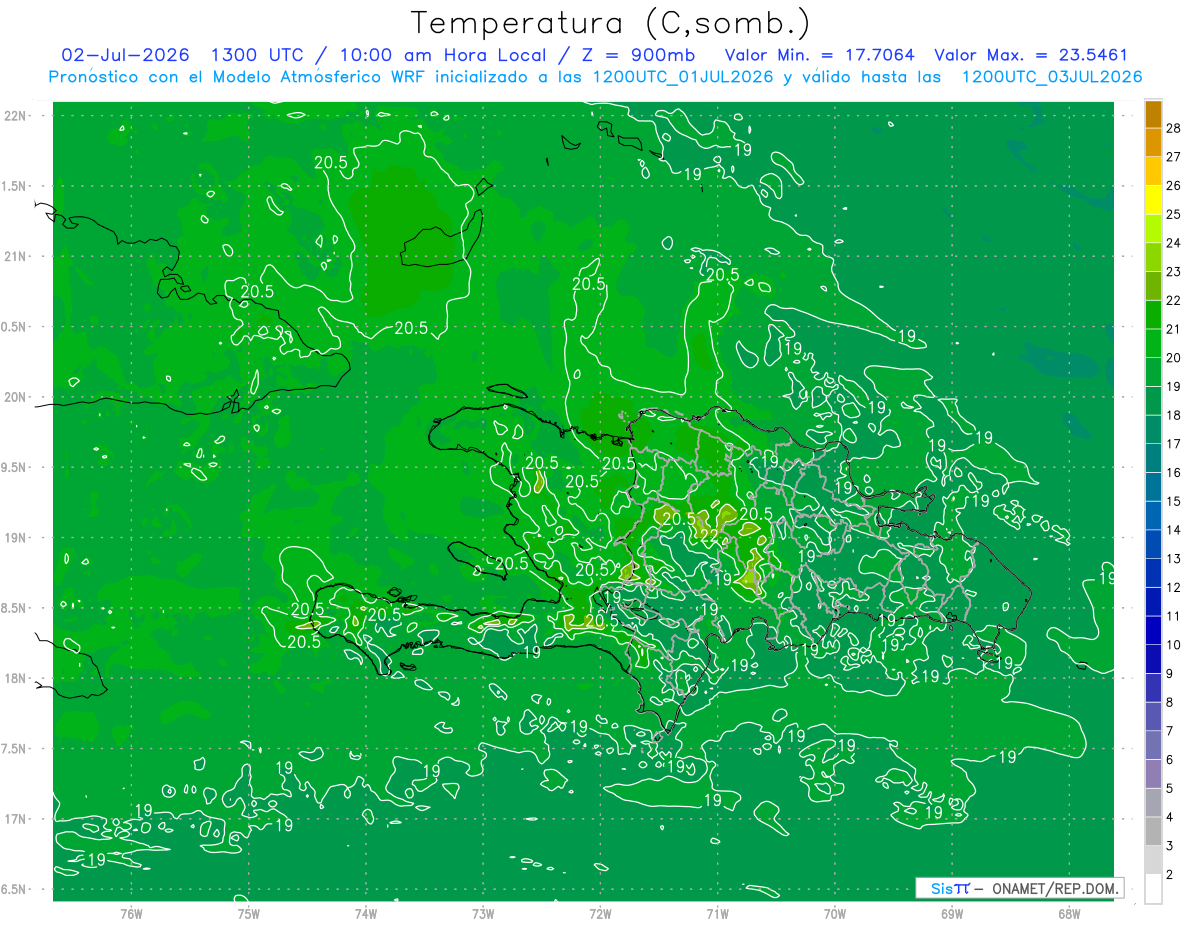Pick the white legend swatch below value 2

[1153, 889]
